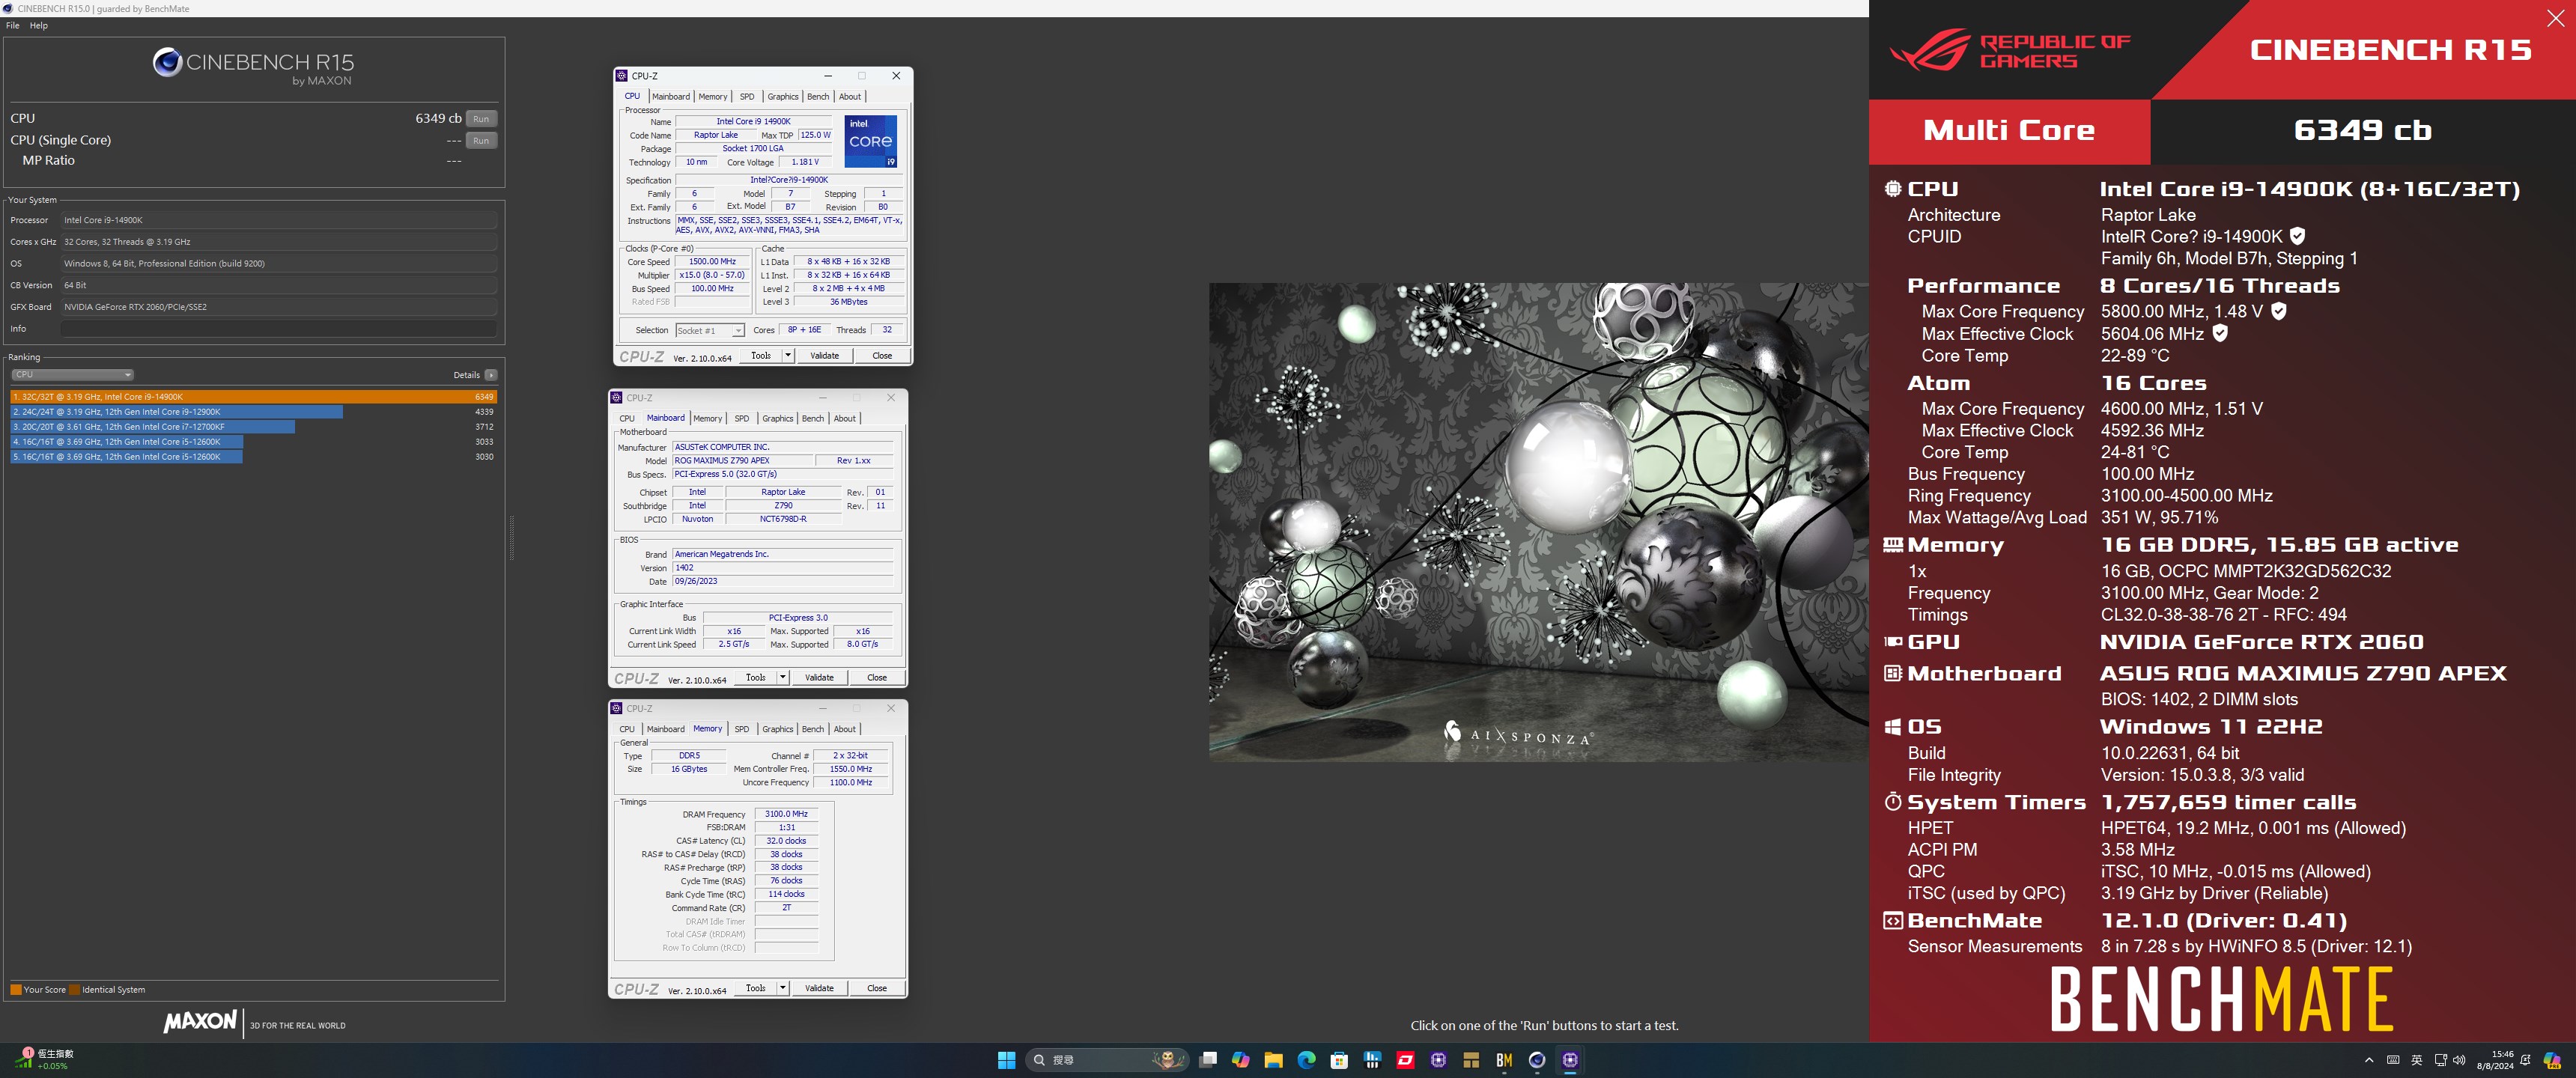Open the Help menu in Cinebench
Screen dimensions: 2576x1078
39,25
